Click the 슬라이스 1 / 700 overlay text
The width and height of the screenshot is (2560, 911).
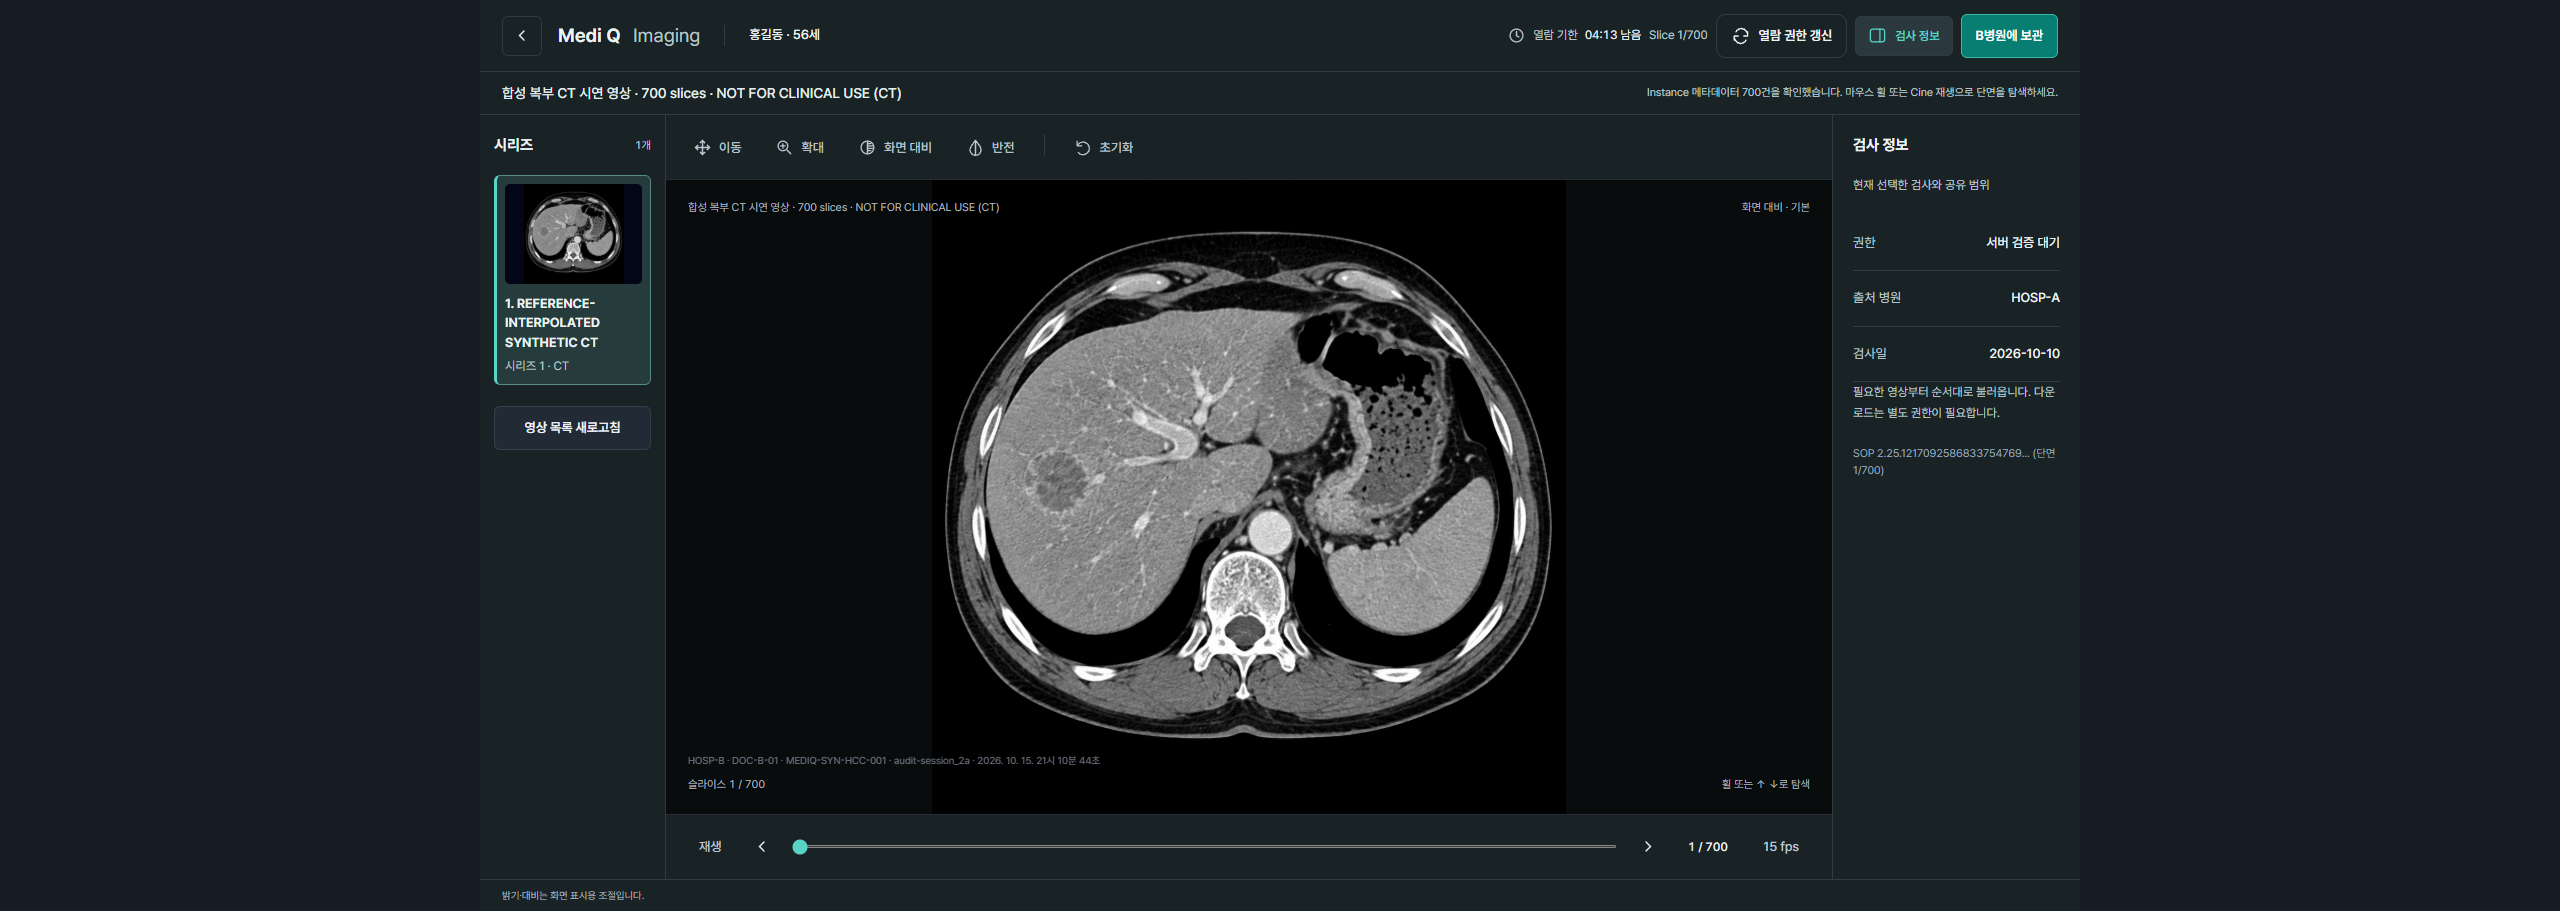726,785
